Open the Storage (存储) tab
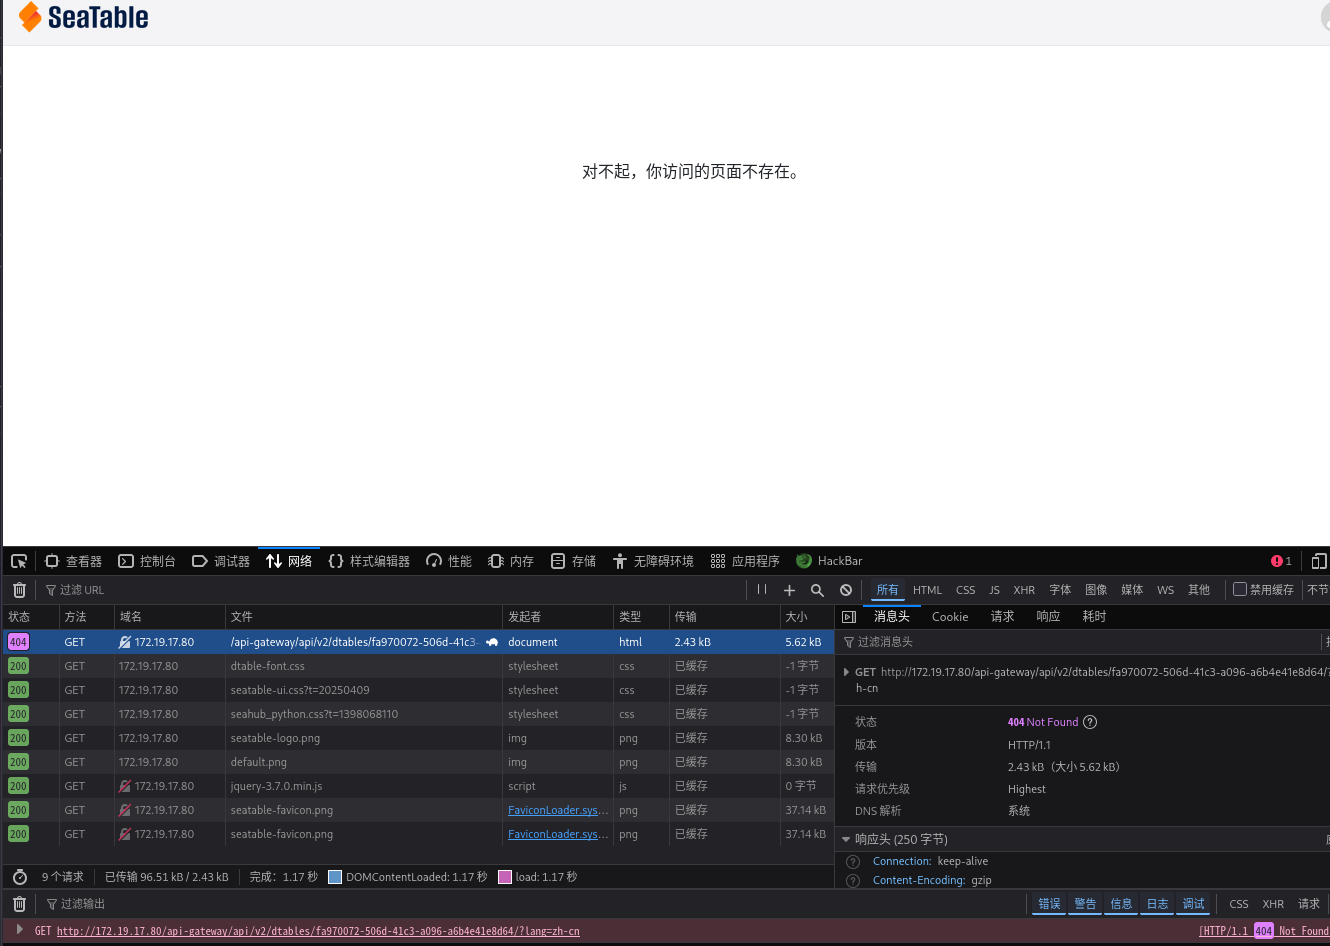1330x946 pixels. point(573,561)
